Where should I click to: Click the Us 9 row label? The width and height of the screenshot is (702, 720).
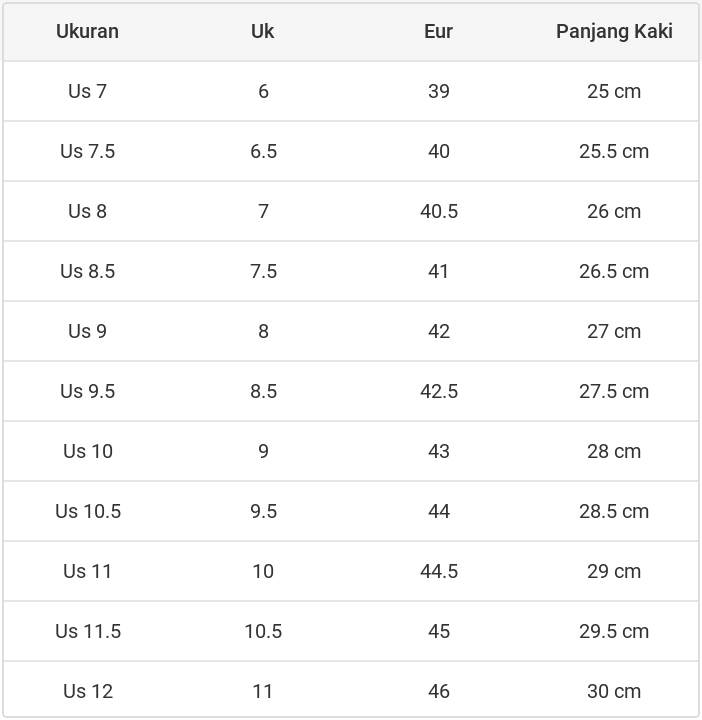87,331
